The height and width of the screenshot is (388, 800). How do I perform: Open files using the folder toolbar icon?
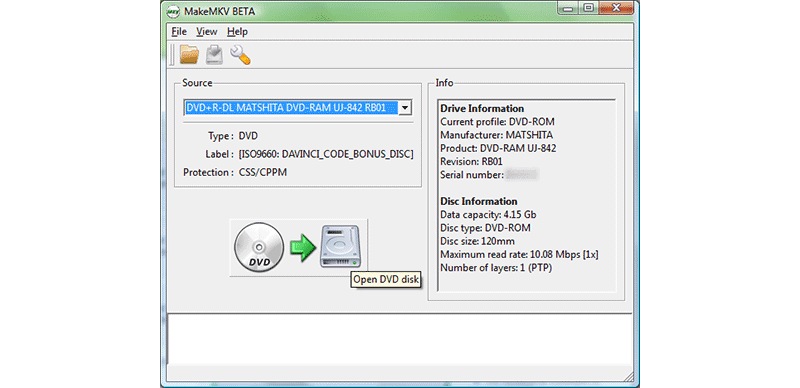point(189,55)
